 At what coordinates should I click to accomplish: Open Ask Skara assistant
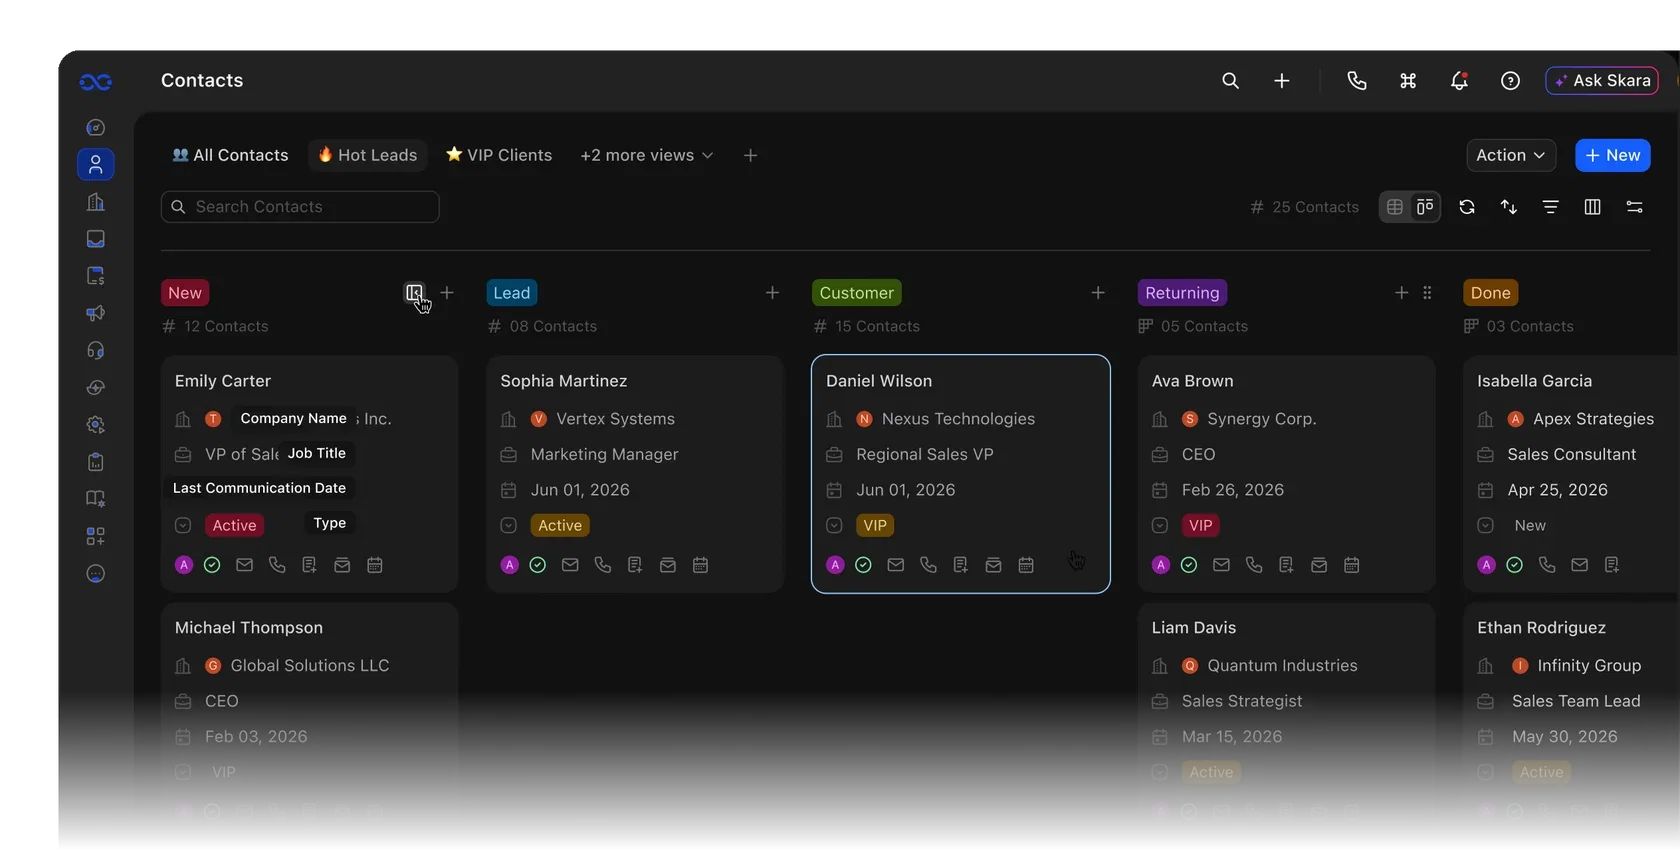click(1602, 81)
